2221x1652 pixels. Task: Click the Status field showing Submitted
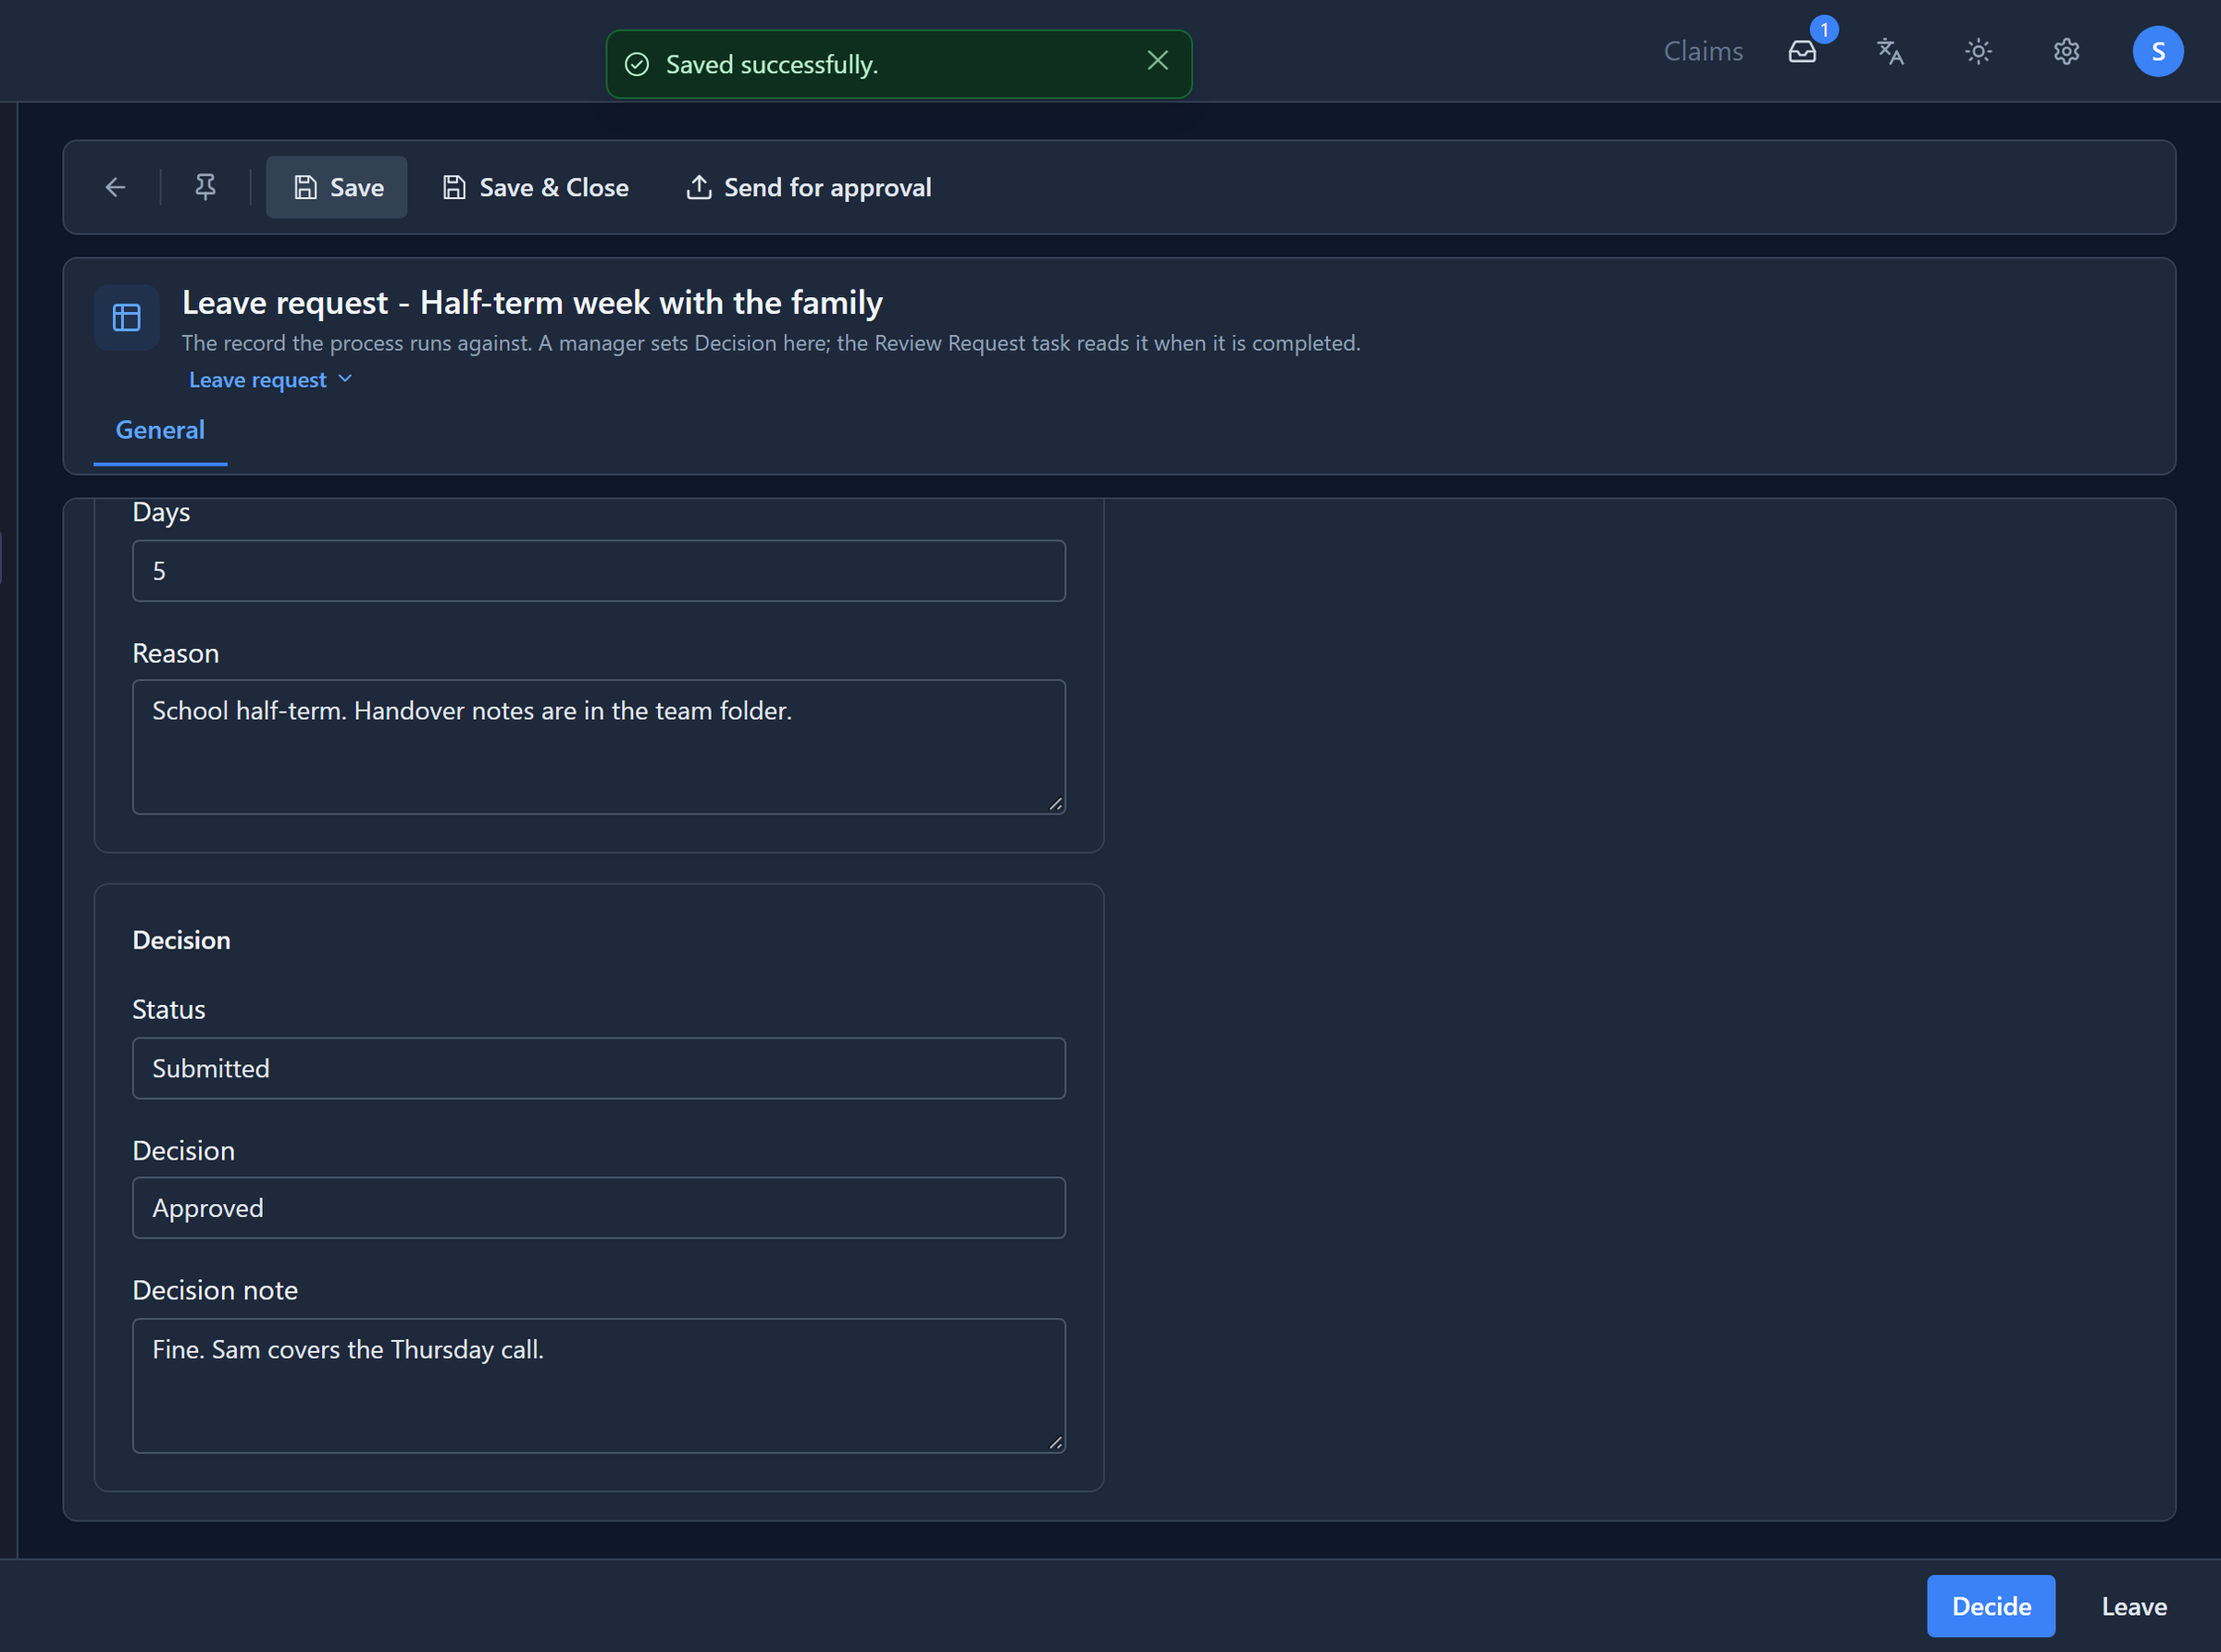[x=599, y=1068]
